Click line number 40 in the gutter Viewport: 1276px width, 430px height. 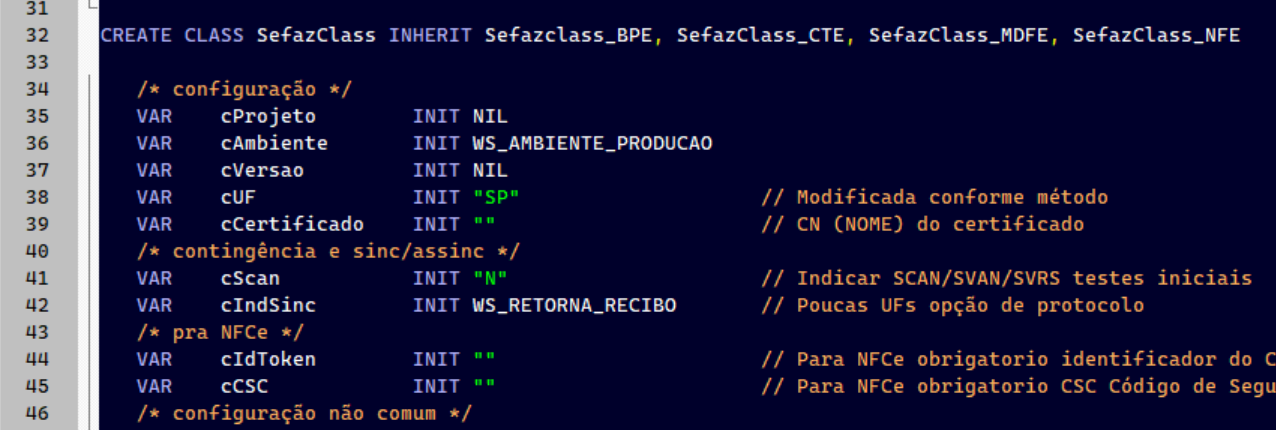coord(36,251)
